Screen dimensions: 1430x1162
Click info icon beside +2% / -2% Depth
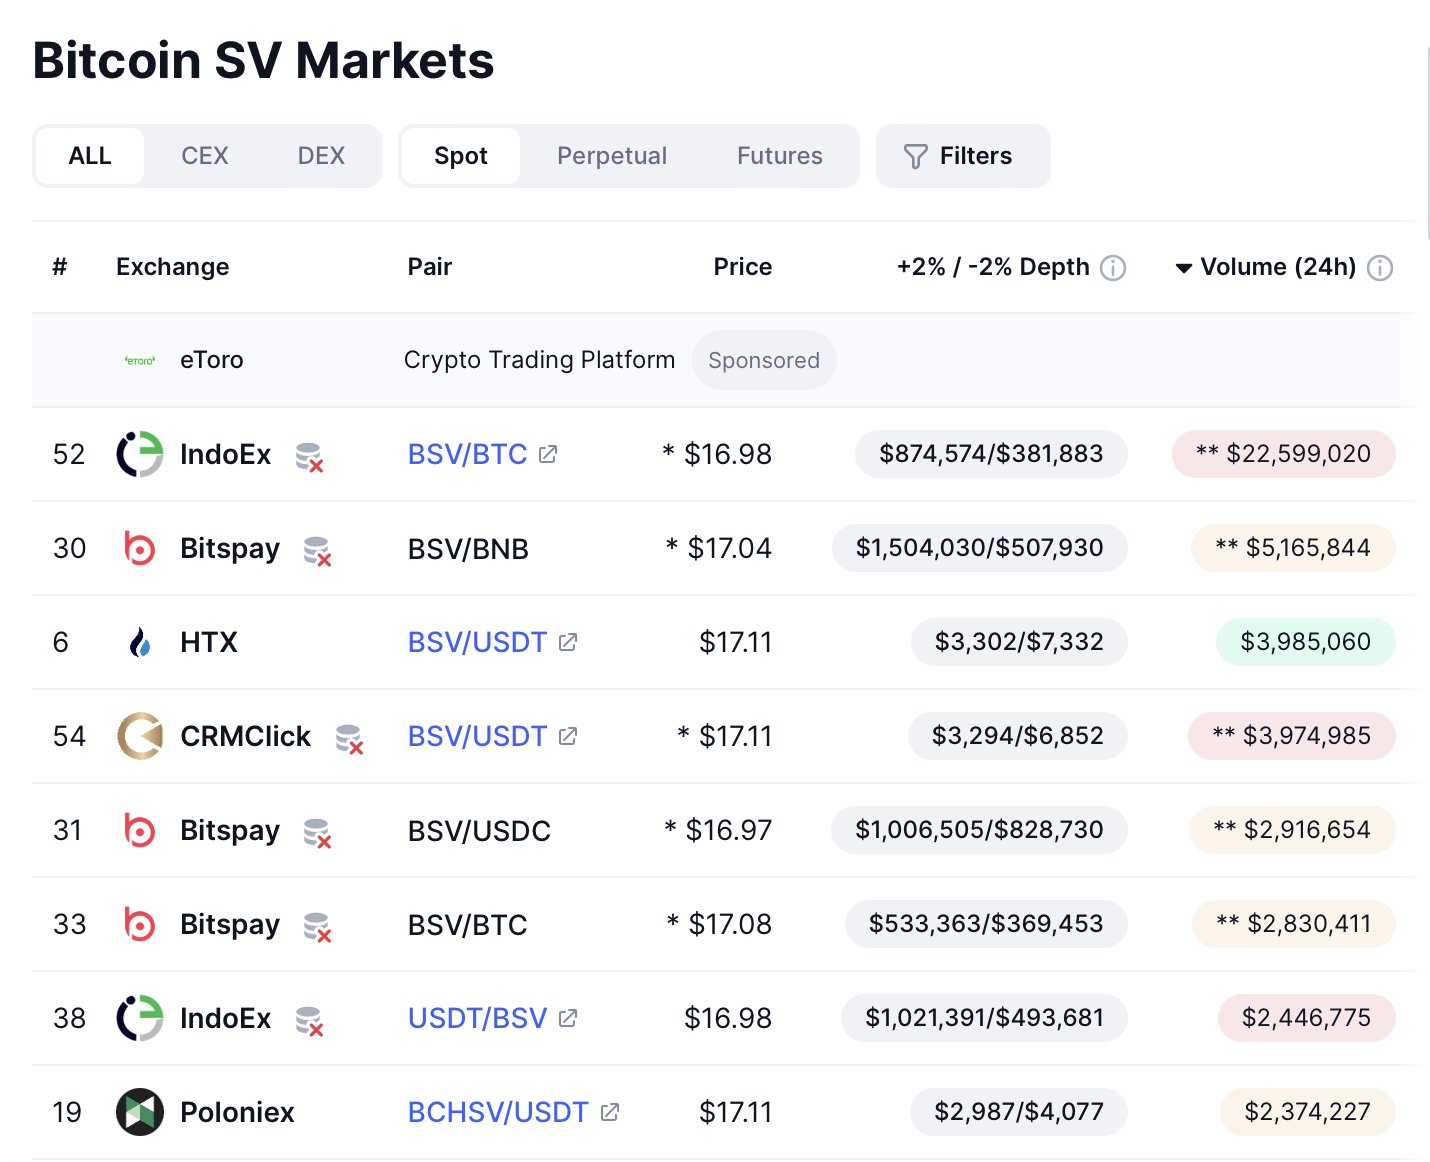(x=1113, y=268)
